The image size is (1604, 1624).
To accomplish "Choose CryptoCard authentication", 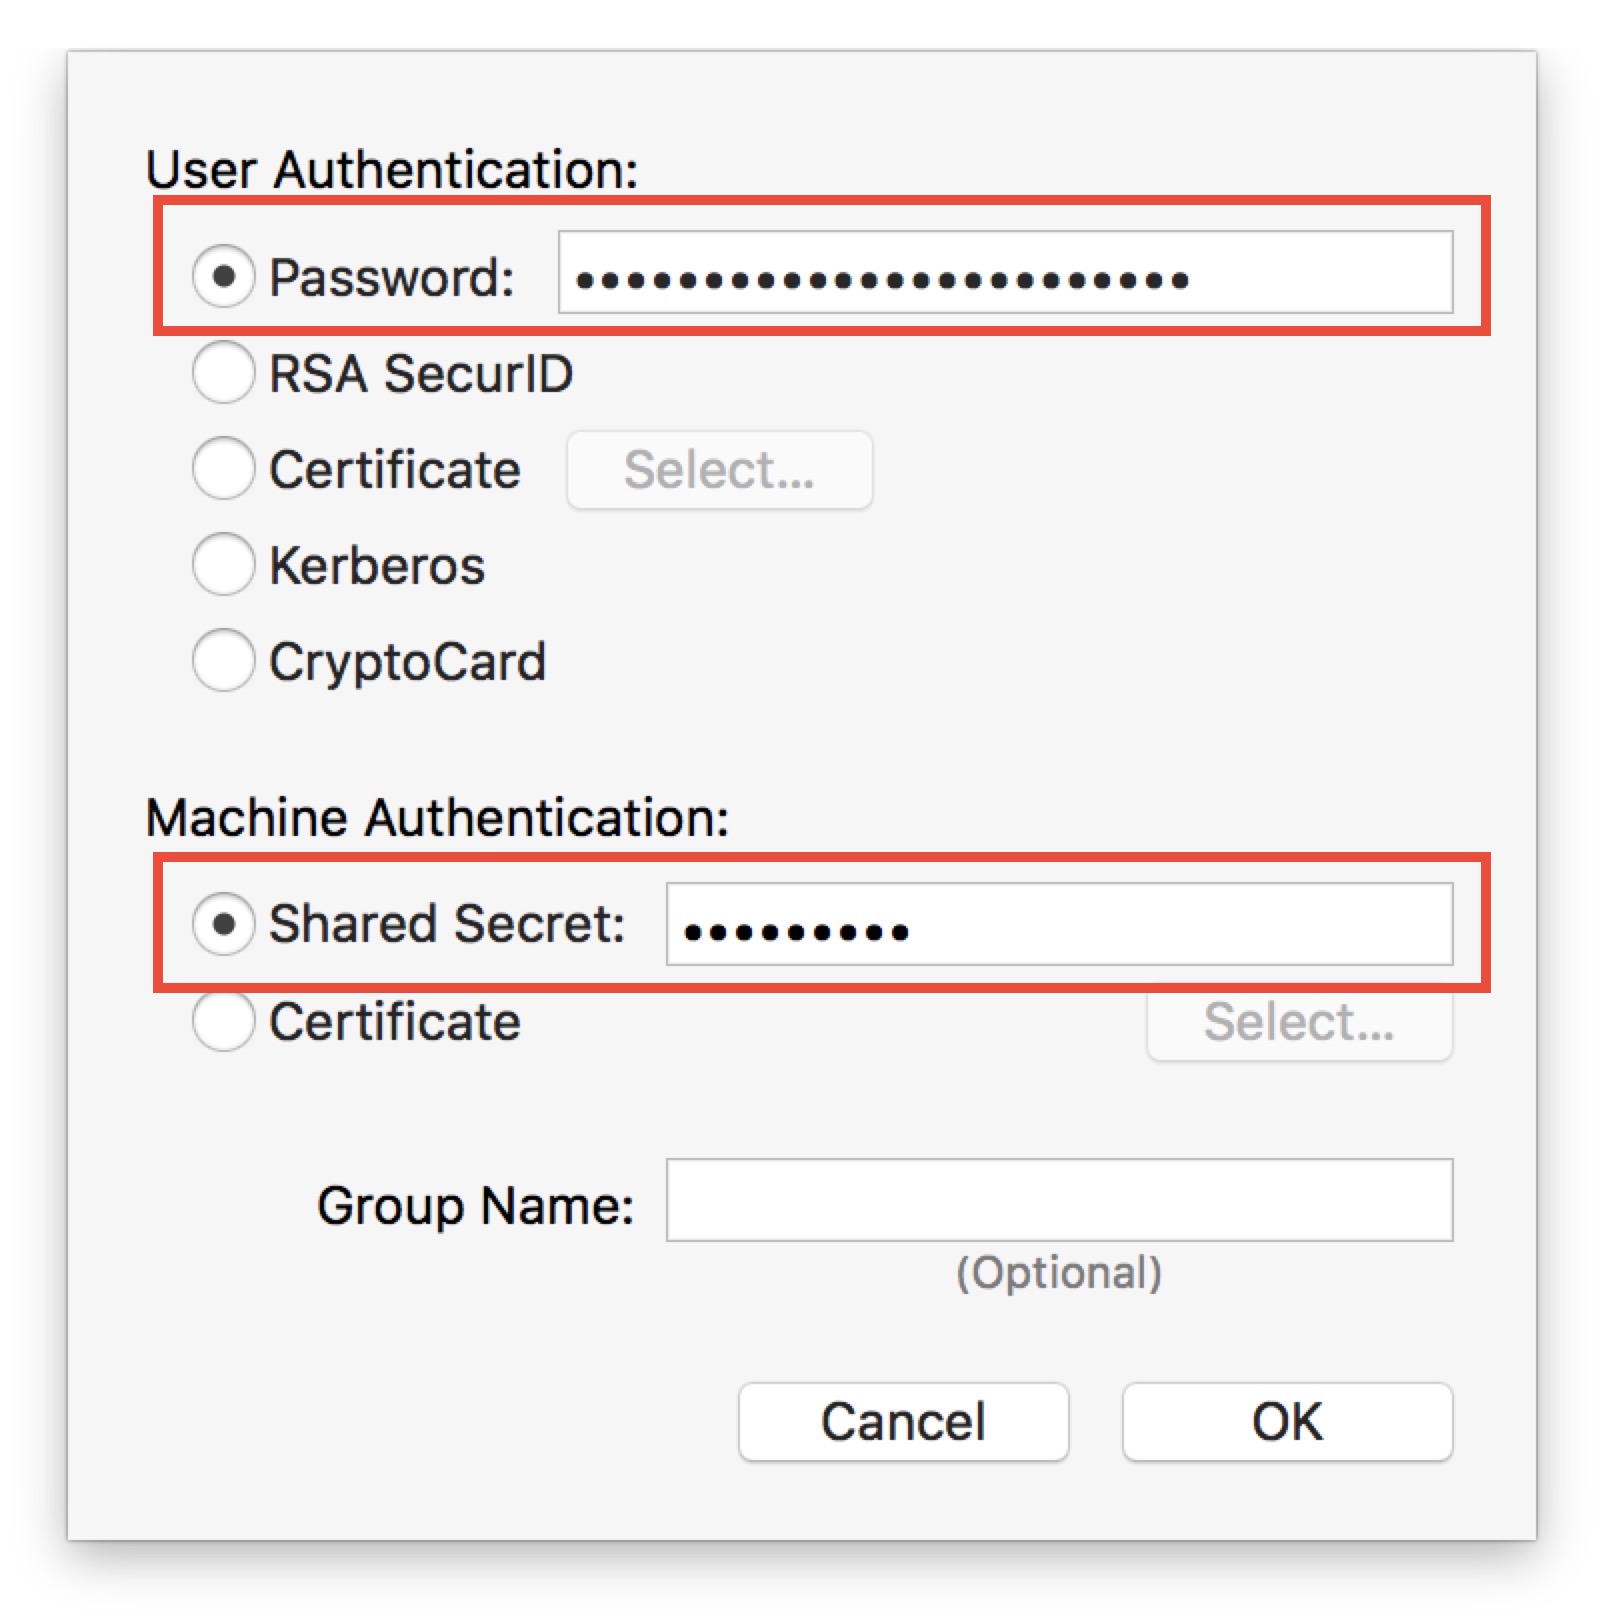I will pyautogui.click(x=224, y=660).
